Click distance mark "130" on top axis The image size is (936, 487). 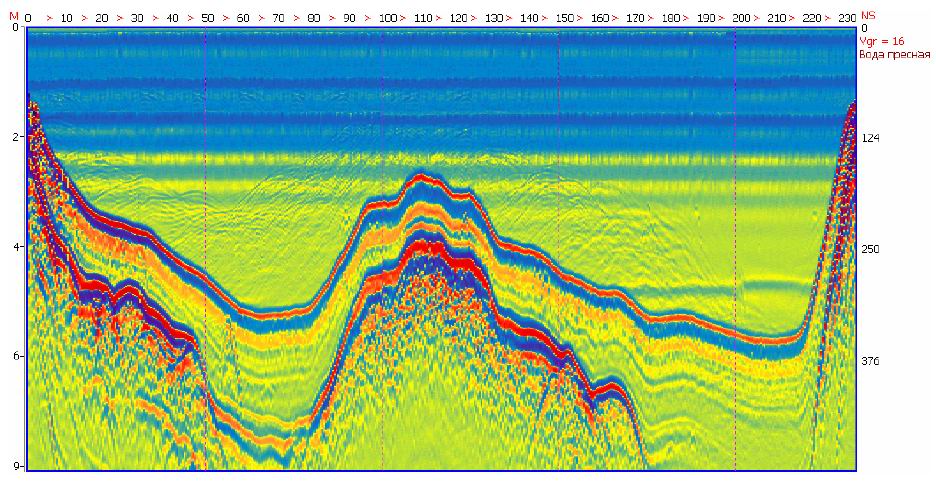coord(494,19)
